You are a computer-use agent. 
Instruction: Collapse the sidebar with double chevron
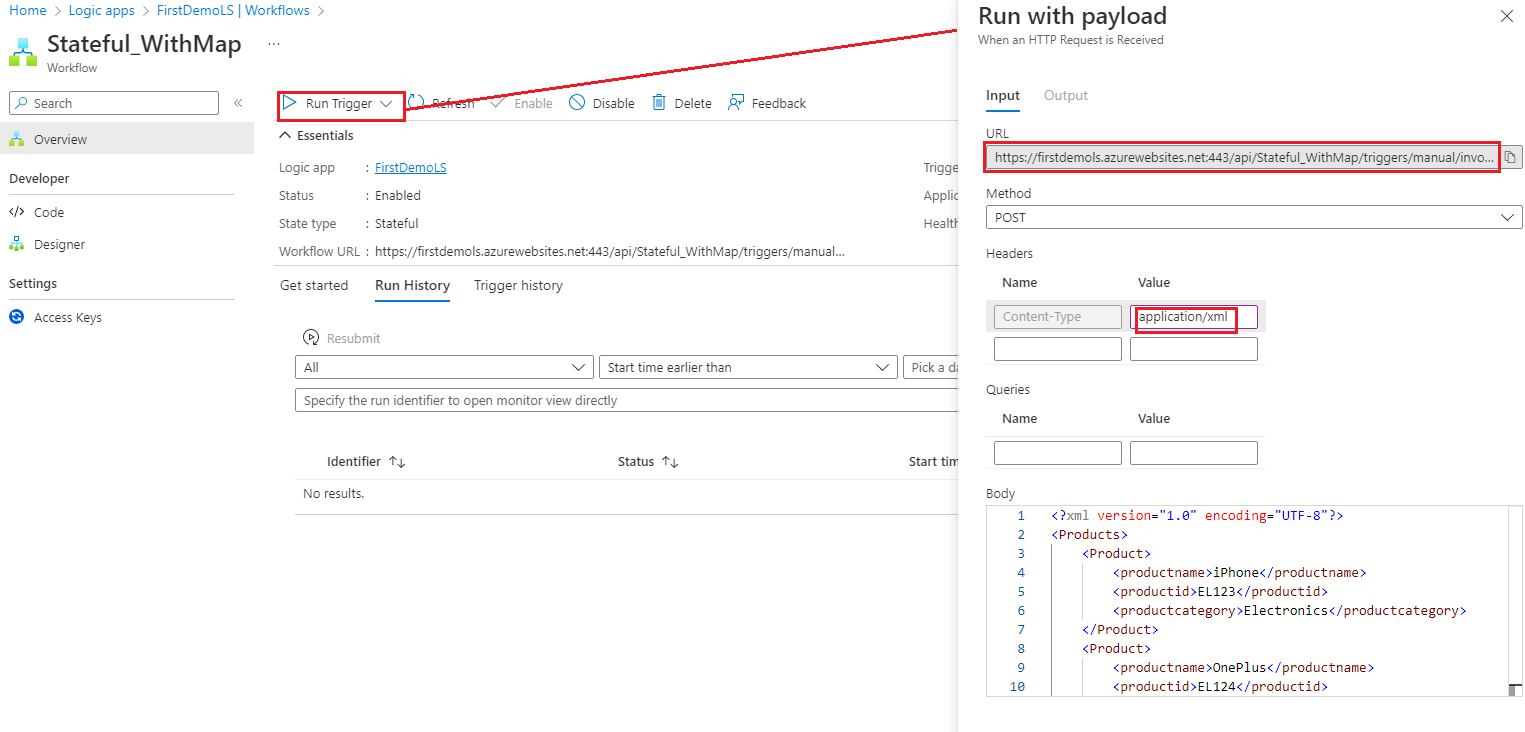coord(238,103)
